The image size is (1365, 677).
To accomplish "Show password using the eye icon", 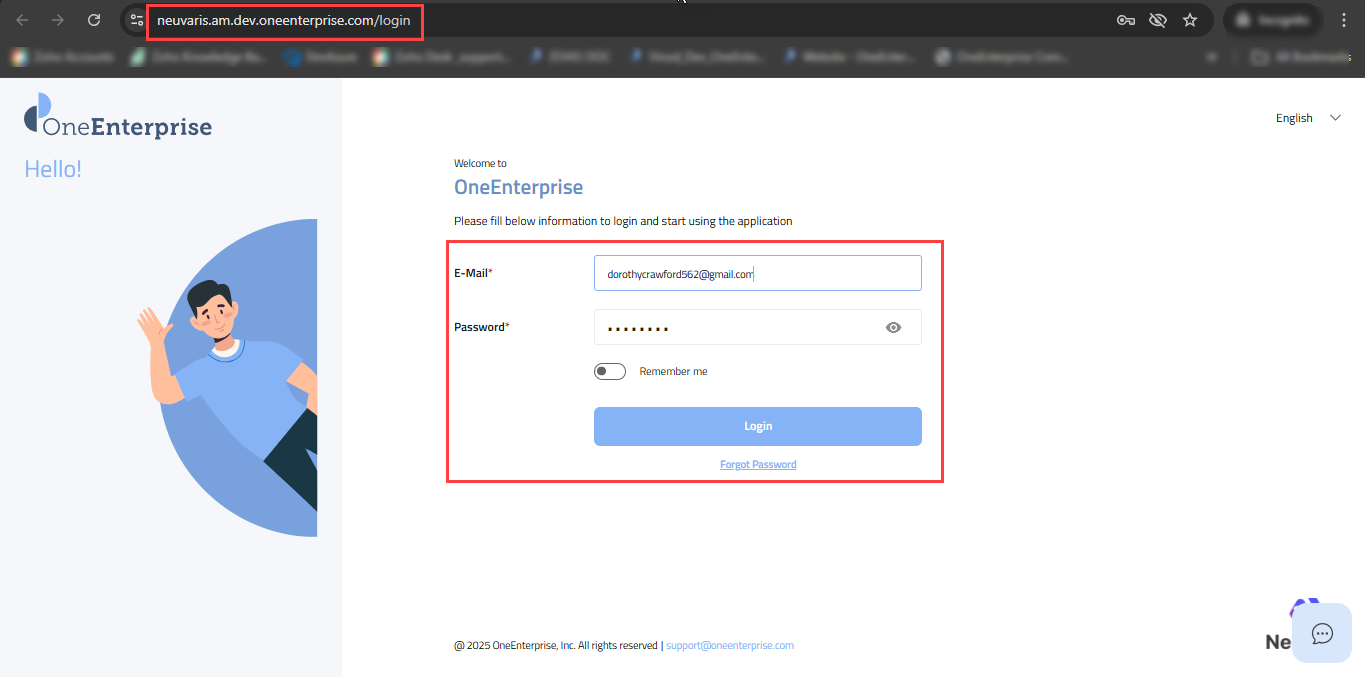I will 894,327.
